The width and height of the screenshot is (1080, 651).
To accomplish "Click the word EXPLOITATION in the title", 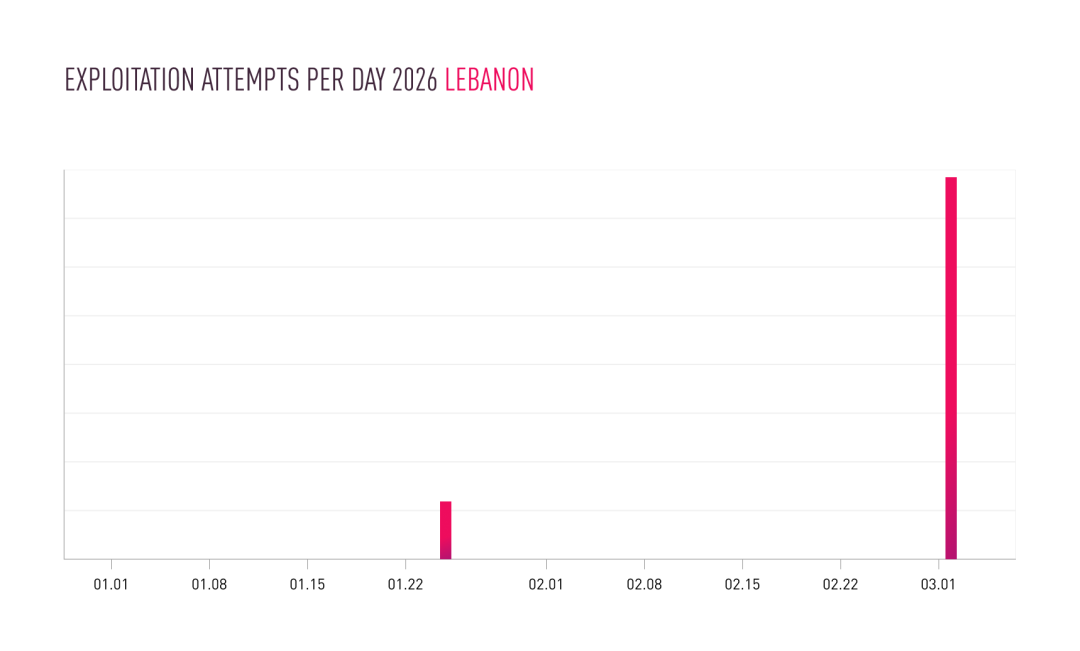I will pos(129,81).
